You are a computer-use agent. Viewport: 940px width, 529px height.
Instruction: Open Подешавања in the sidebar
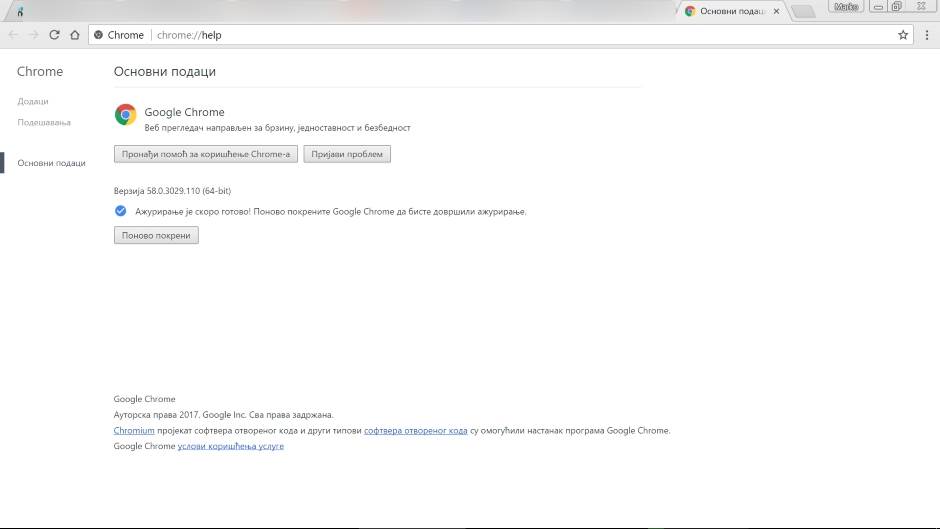point(44,122)
